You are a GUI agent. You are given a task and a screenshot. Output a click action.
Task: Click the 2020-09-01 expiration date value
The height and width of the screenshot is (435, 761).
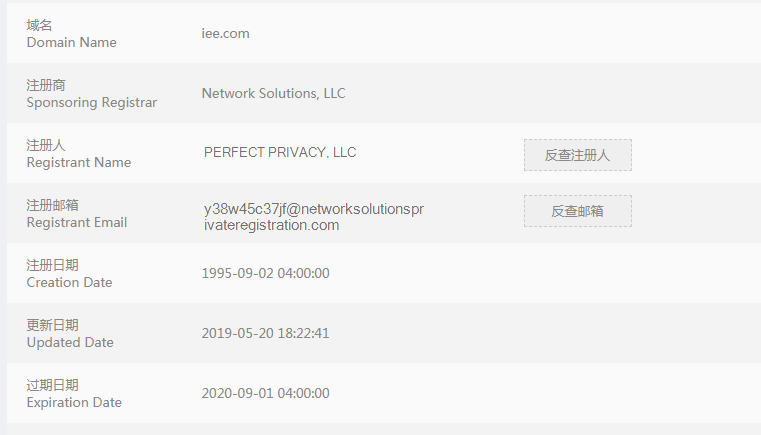265,393
